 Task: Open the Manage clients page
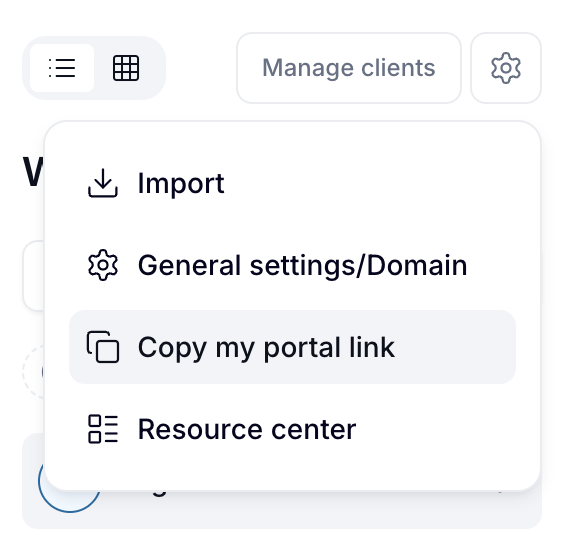pyautogui.click(x=349, y=68)
